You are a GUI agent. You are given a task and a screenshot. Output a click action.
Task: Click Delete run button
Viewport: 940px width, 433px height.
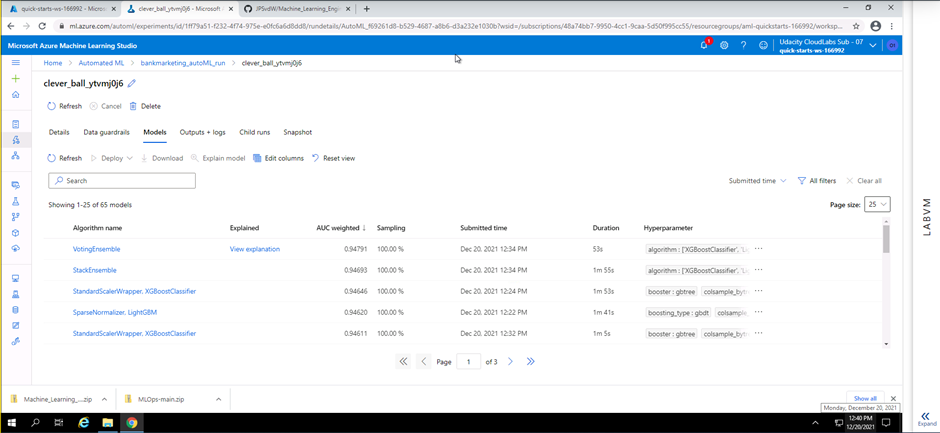tap(145, 106)
